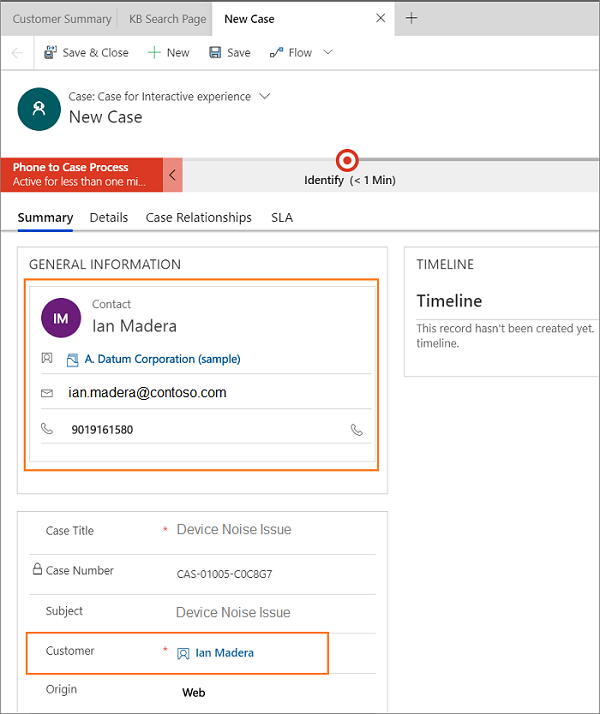Click the case entity avatar icon
This screenshot has width=600, height=714.
[39, 109]
